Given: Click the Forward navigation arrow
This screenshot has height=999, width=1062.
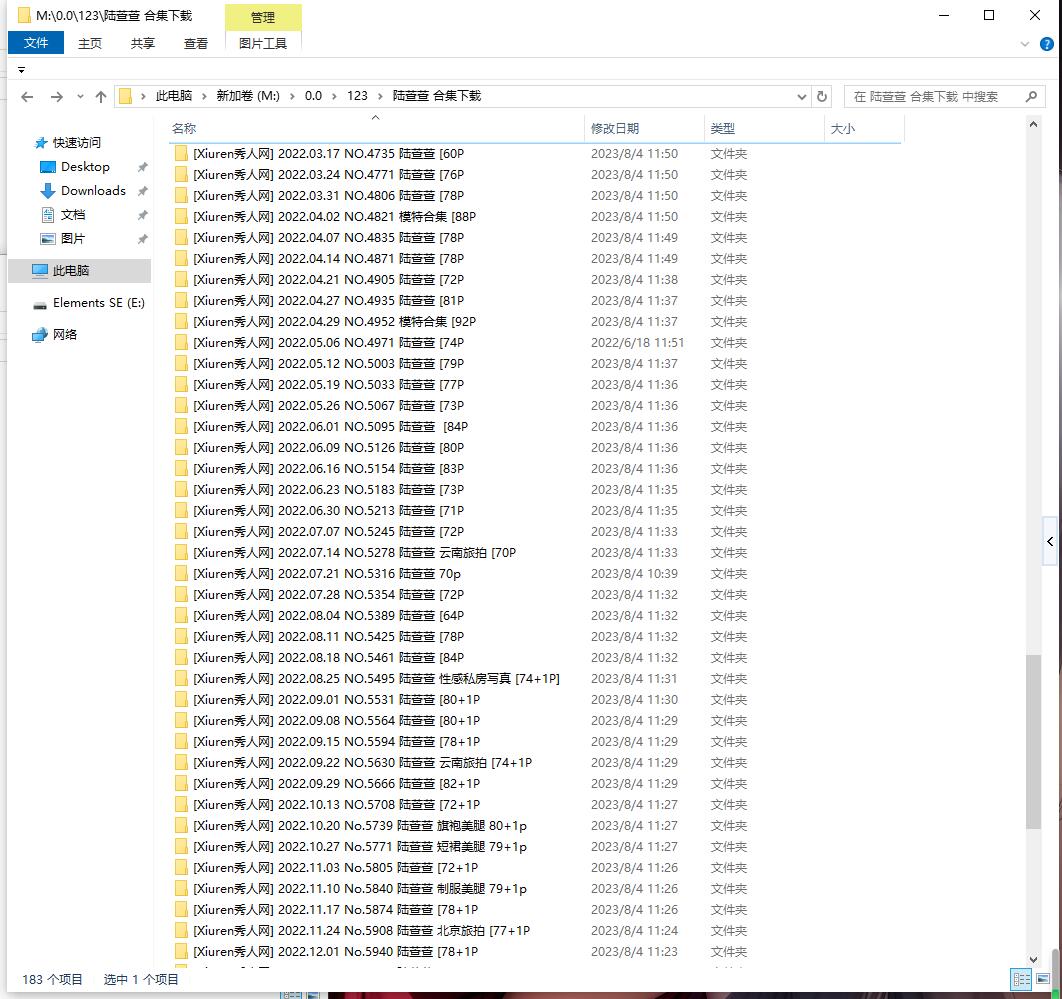Looking at the screenshot, I should pos(57,97).
